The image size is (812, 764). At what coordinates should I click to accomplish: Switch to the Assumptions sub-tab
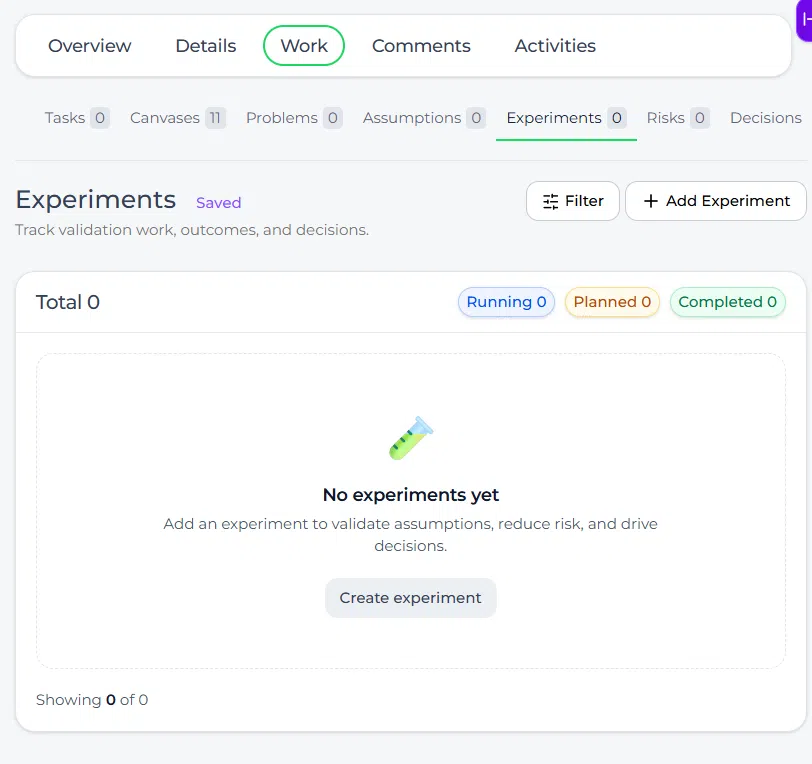click(424, 118)
